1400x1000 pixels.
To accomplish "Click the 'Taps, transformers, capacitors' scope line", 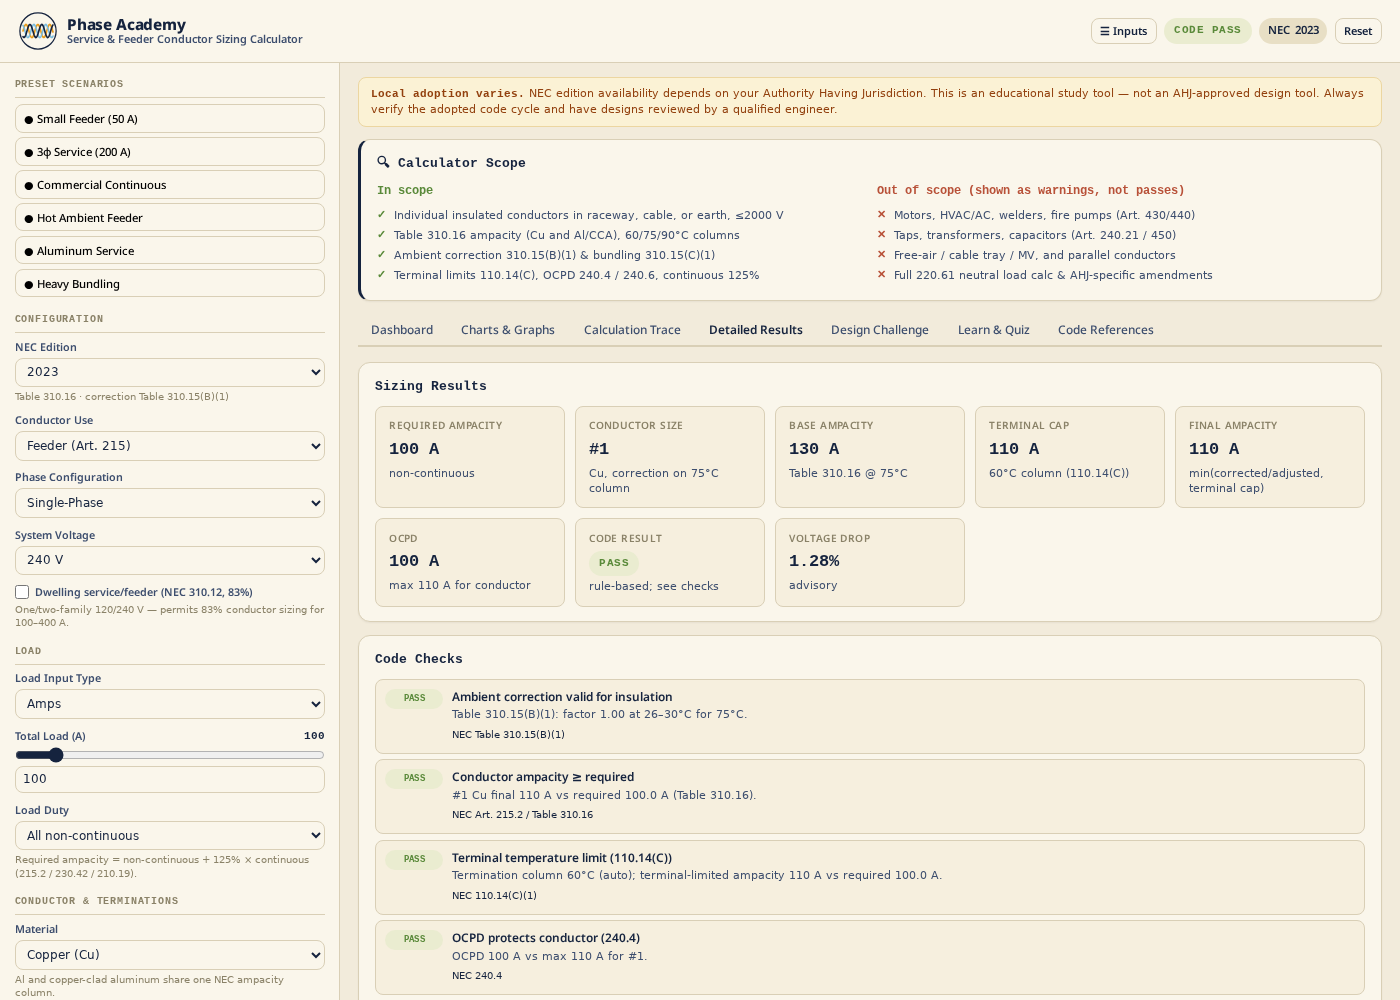I will click(x=1035, y=235).
